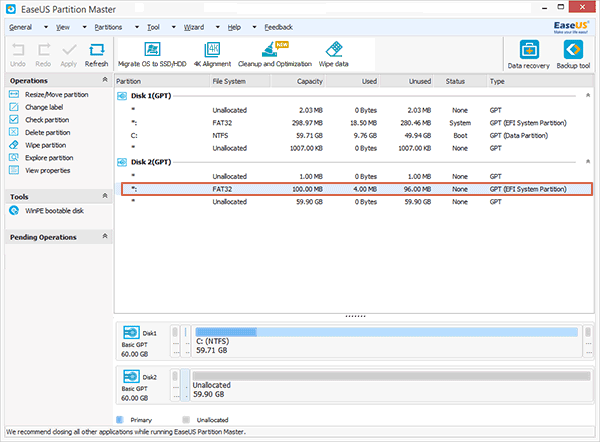Sort by Unused column header
The width and height of the screenshot is (600, 442).
[x=407, y=82]
